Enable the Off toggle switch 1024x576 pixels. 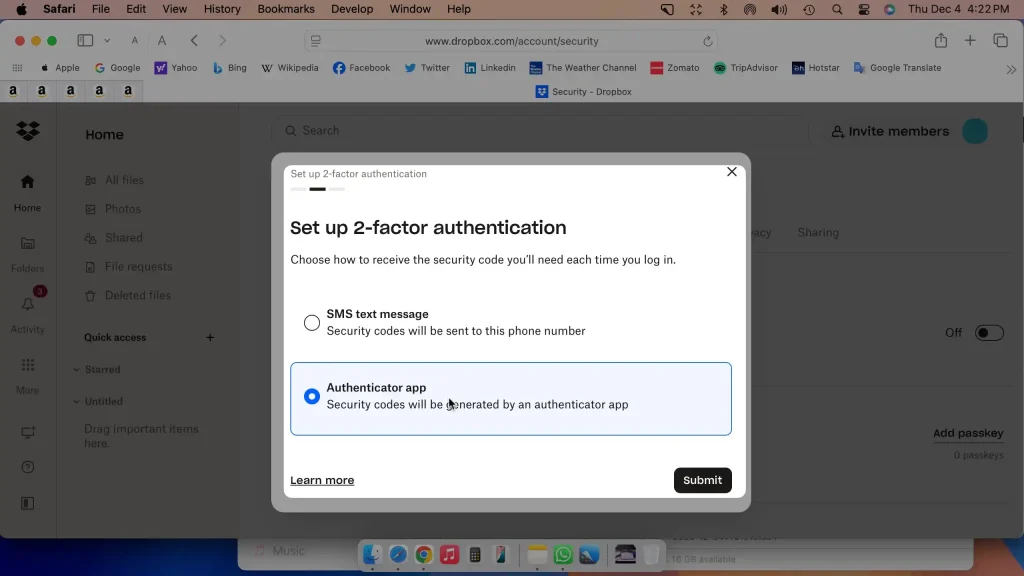(x=989, y=333)
